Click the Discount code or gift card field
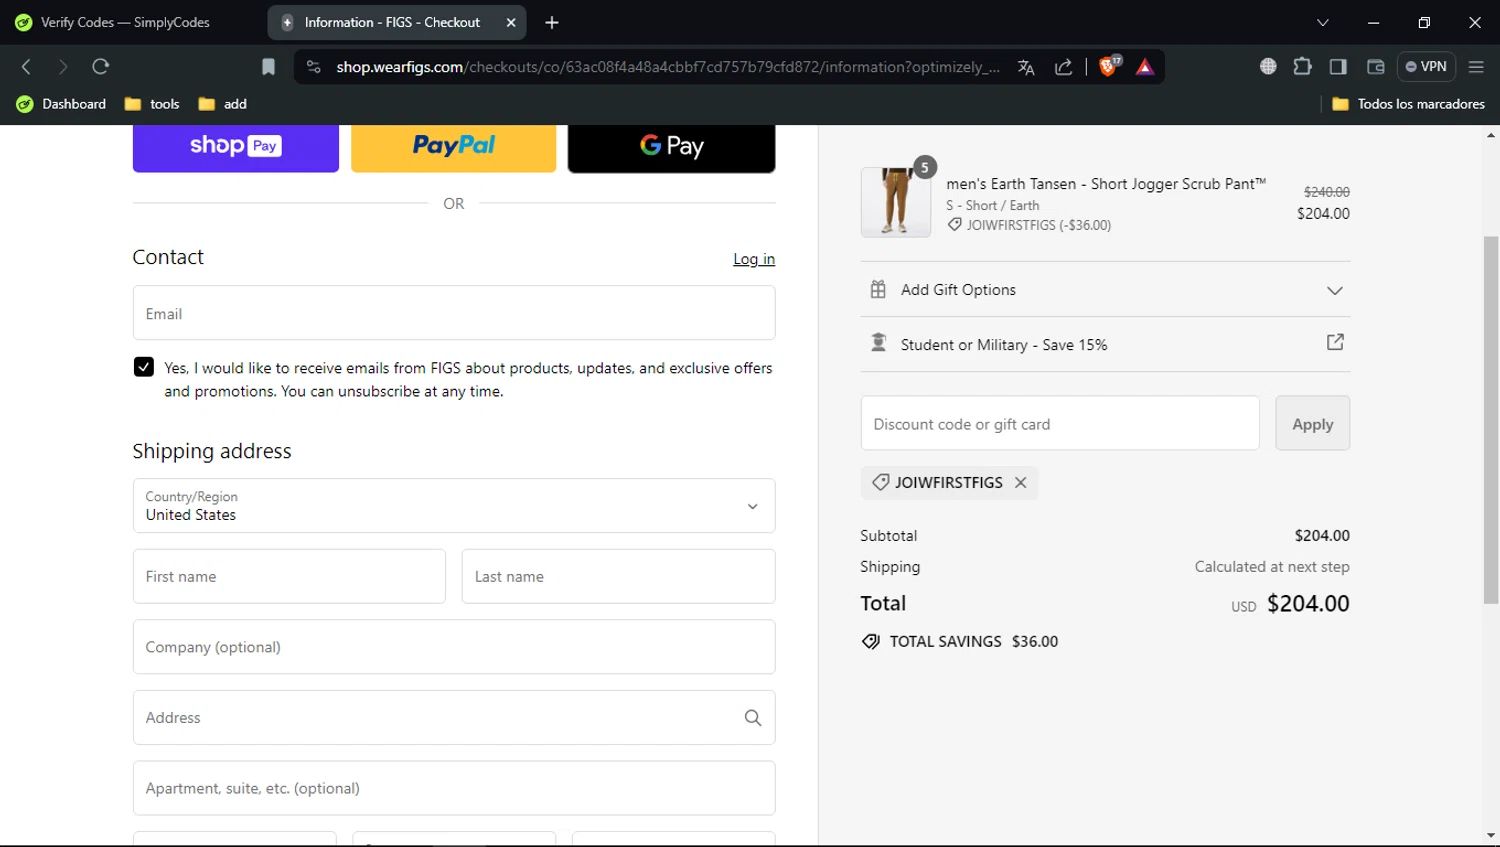The width and height of the screenshot is (1500, 847). 1060,423
